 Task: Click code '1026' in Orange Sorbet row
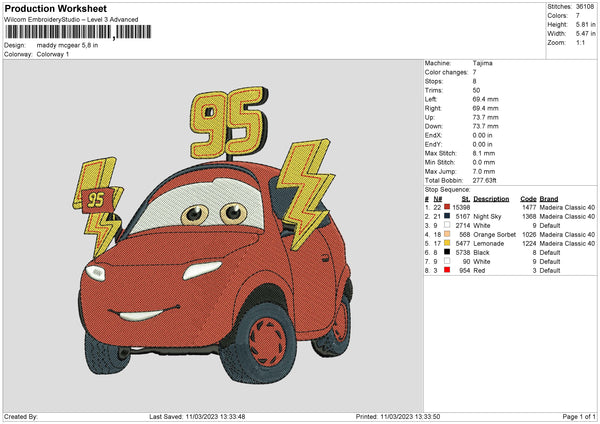click(x=529, y=234)
